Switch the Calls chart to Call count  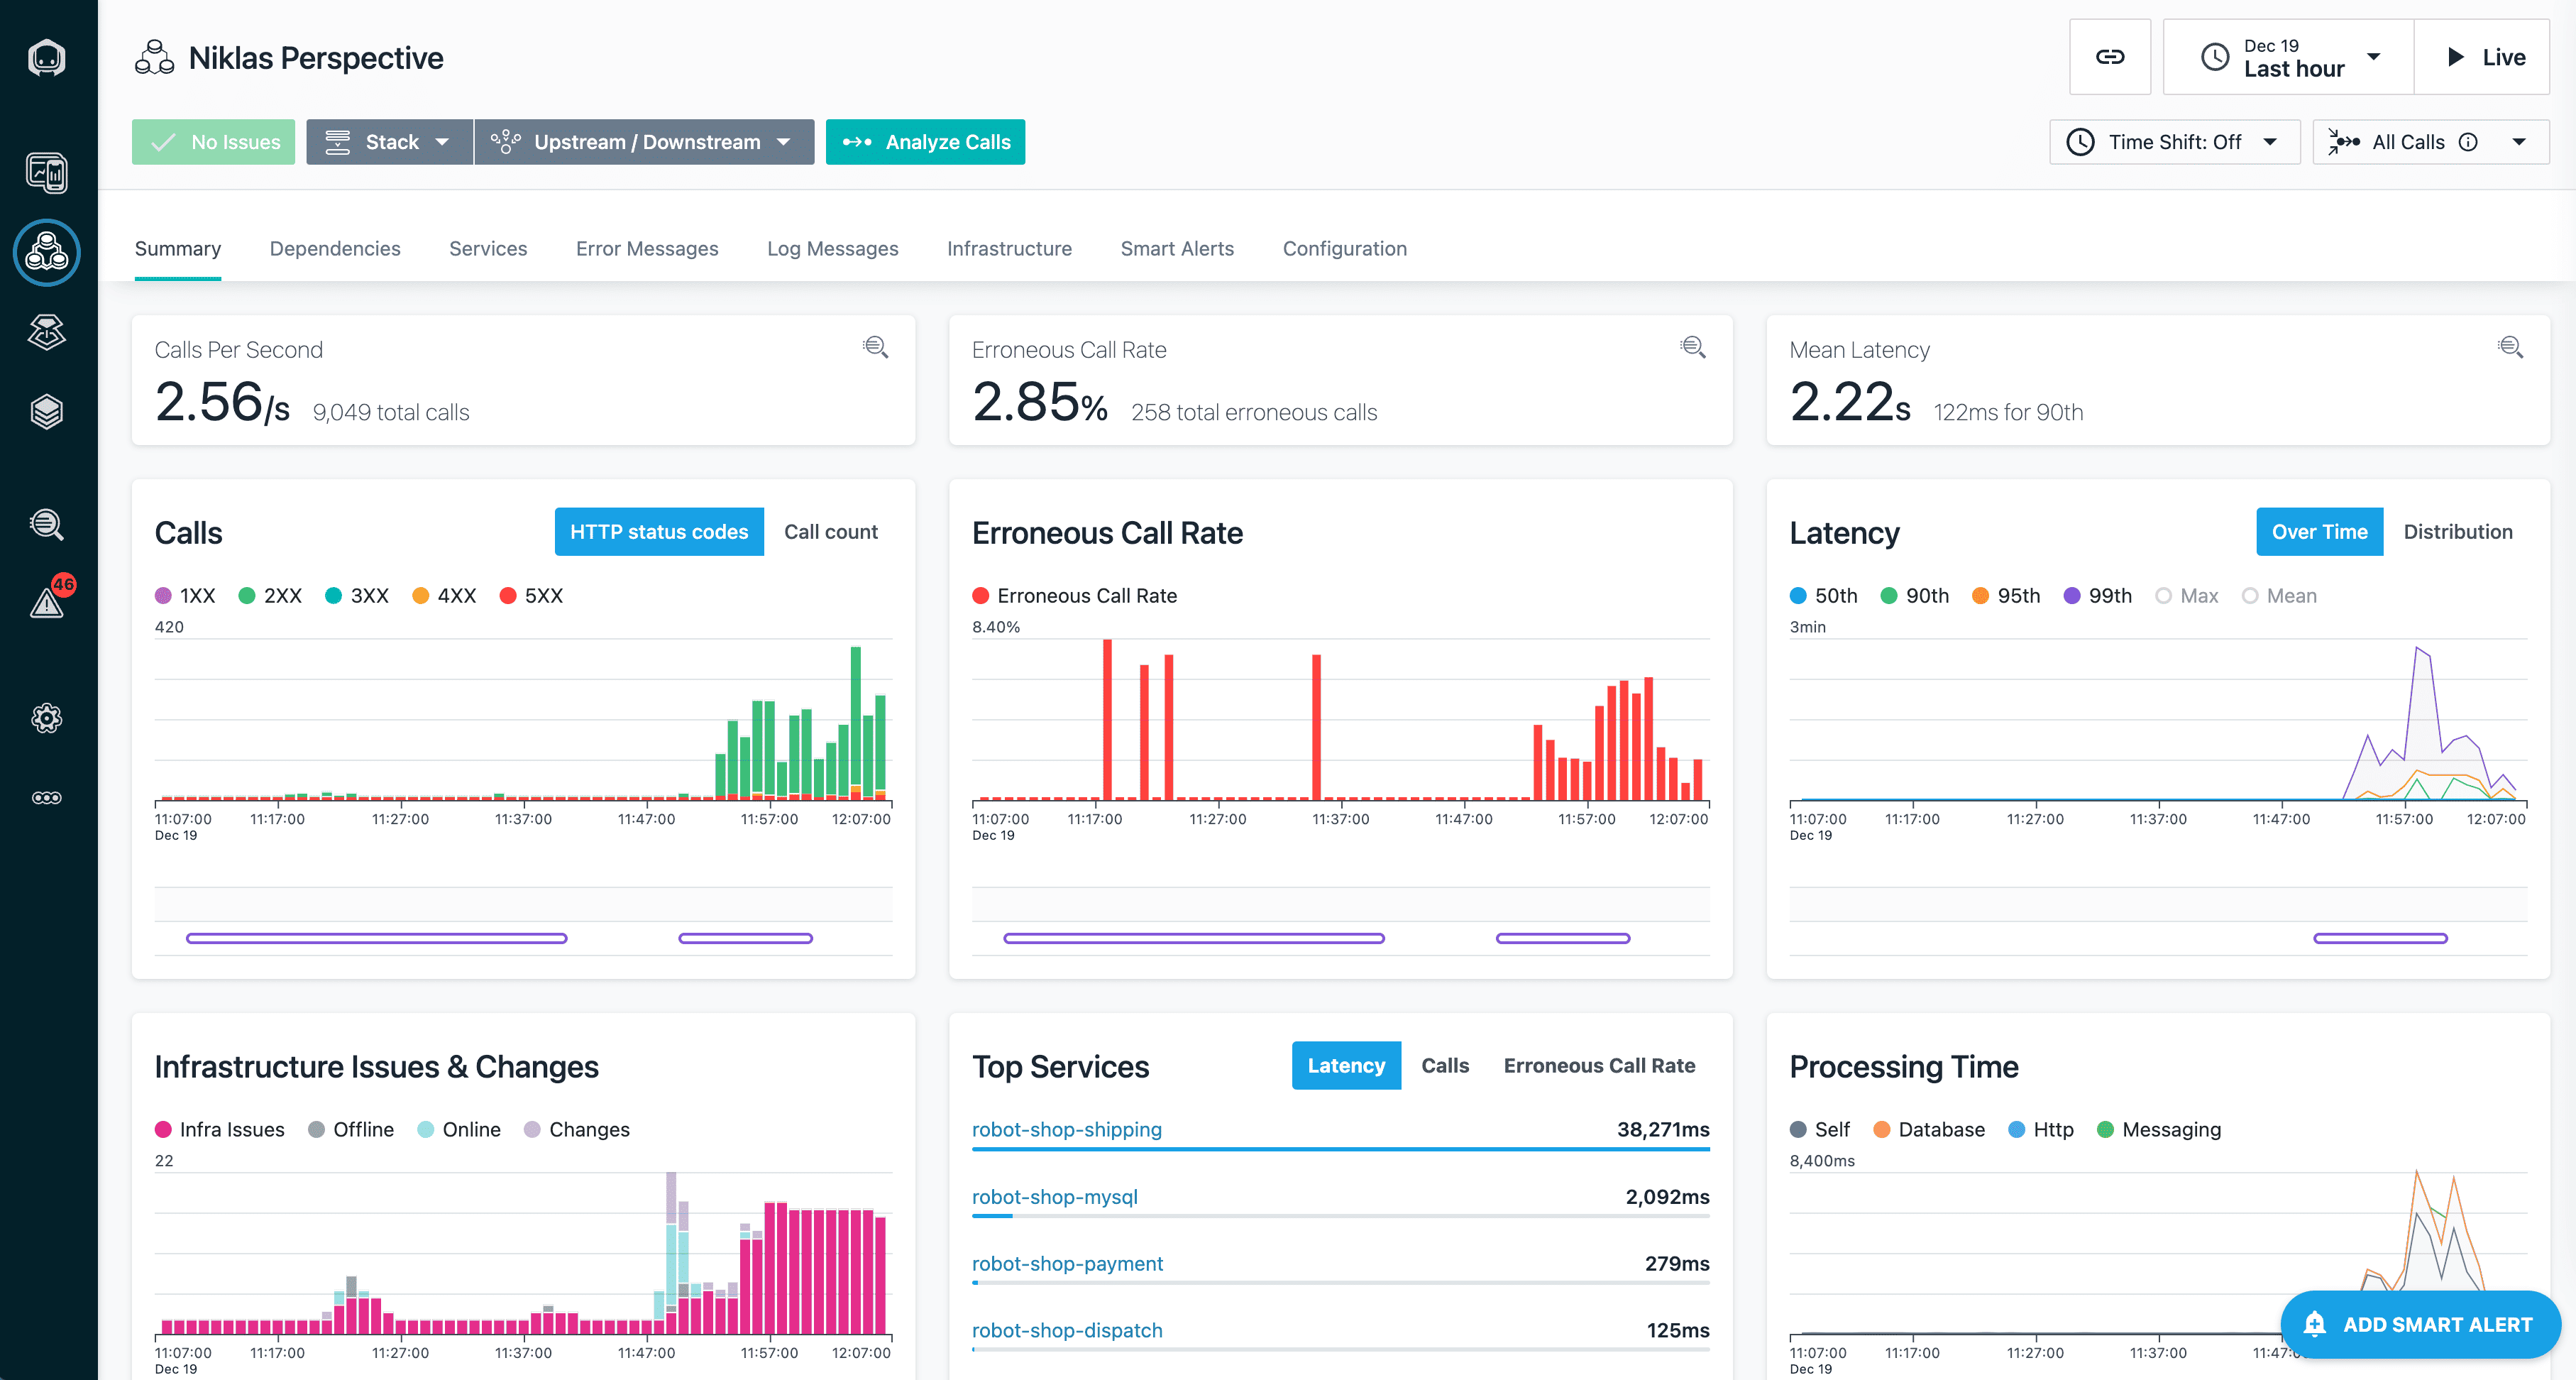pos(831,531)
